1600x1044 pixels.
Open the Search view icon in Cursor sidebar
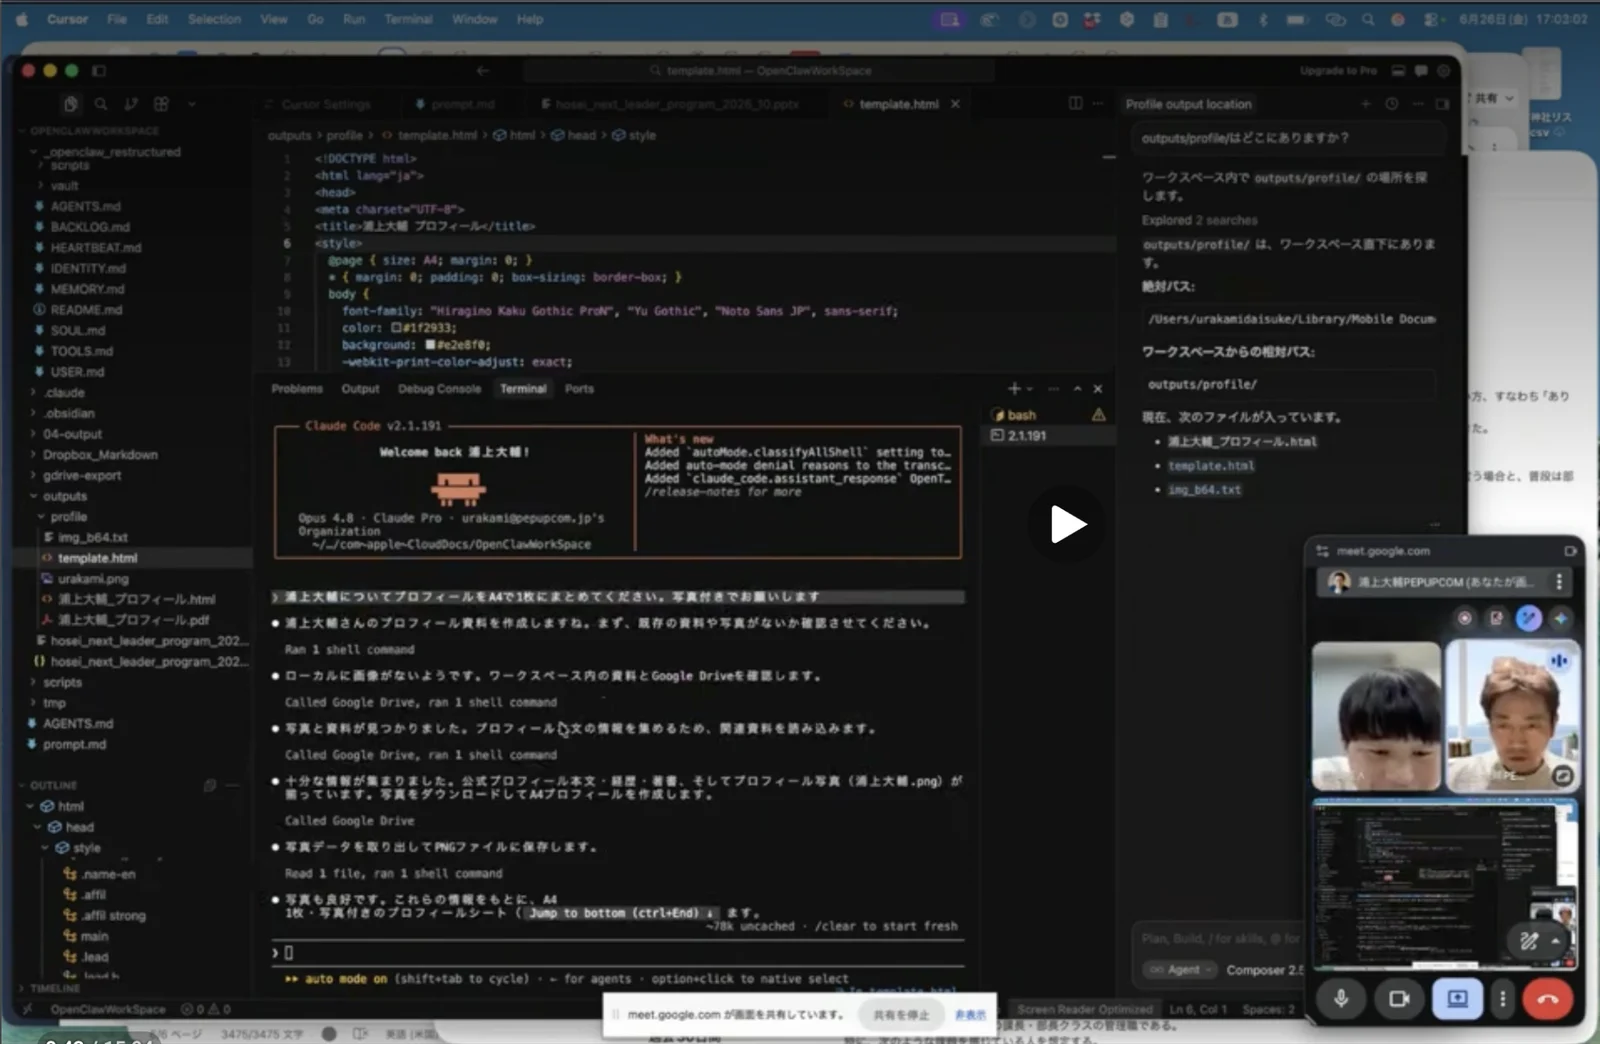[101, 104]
